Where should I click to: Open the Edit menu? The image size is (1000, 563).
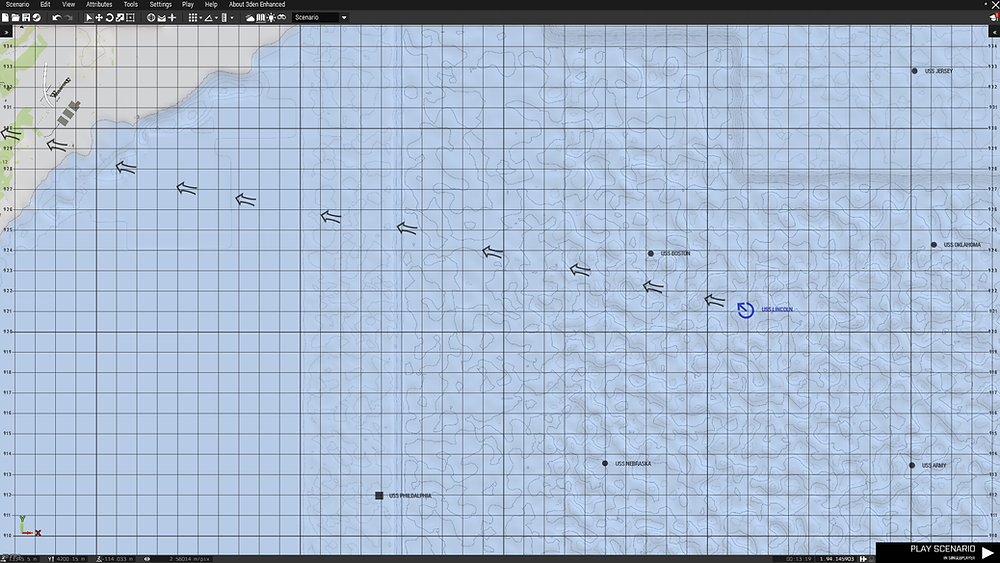click(x=45, y=4)
